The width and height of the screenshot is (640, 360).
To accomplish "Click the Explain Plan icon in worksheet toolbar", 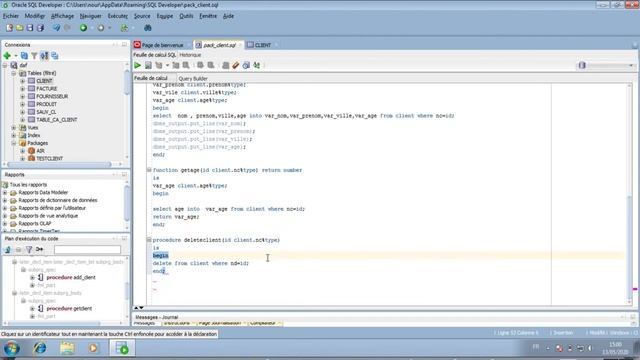I will (x=158, y=65).
